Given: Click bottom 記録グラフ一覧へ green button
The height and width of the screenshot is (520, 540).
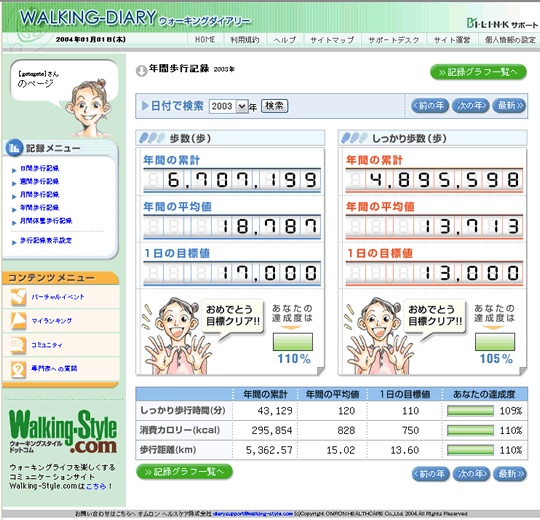Looking at the screenshot, I should [184, 471].
